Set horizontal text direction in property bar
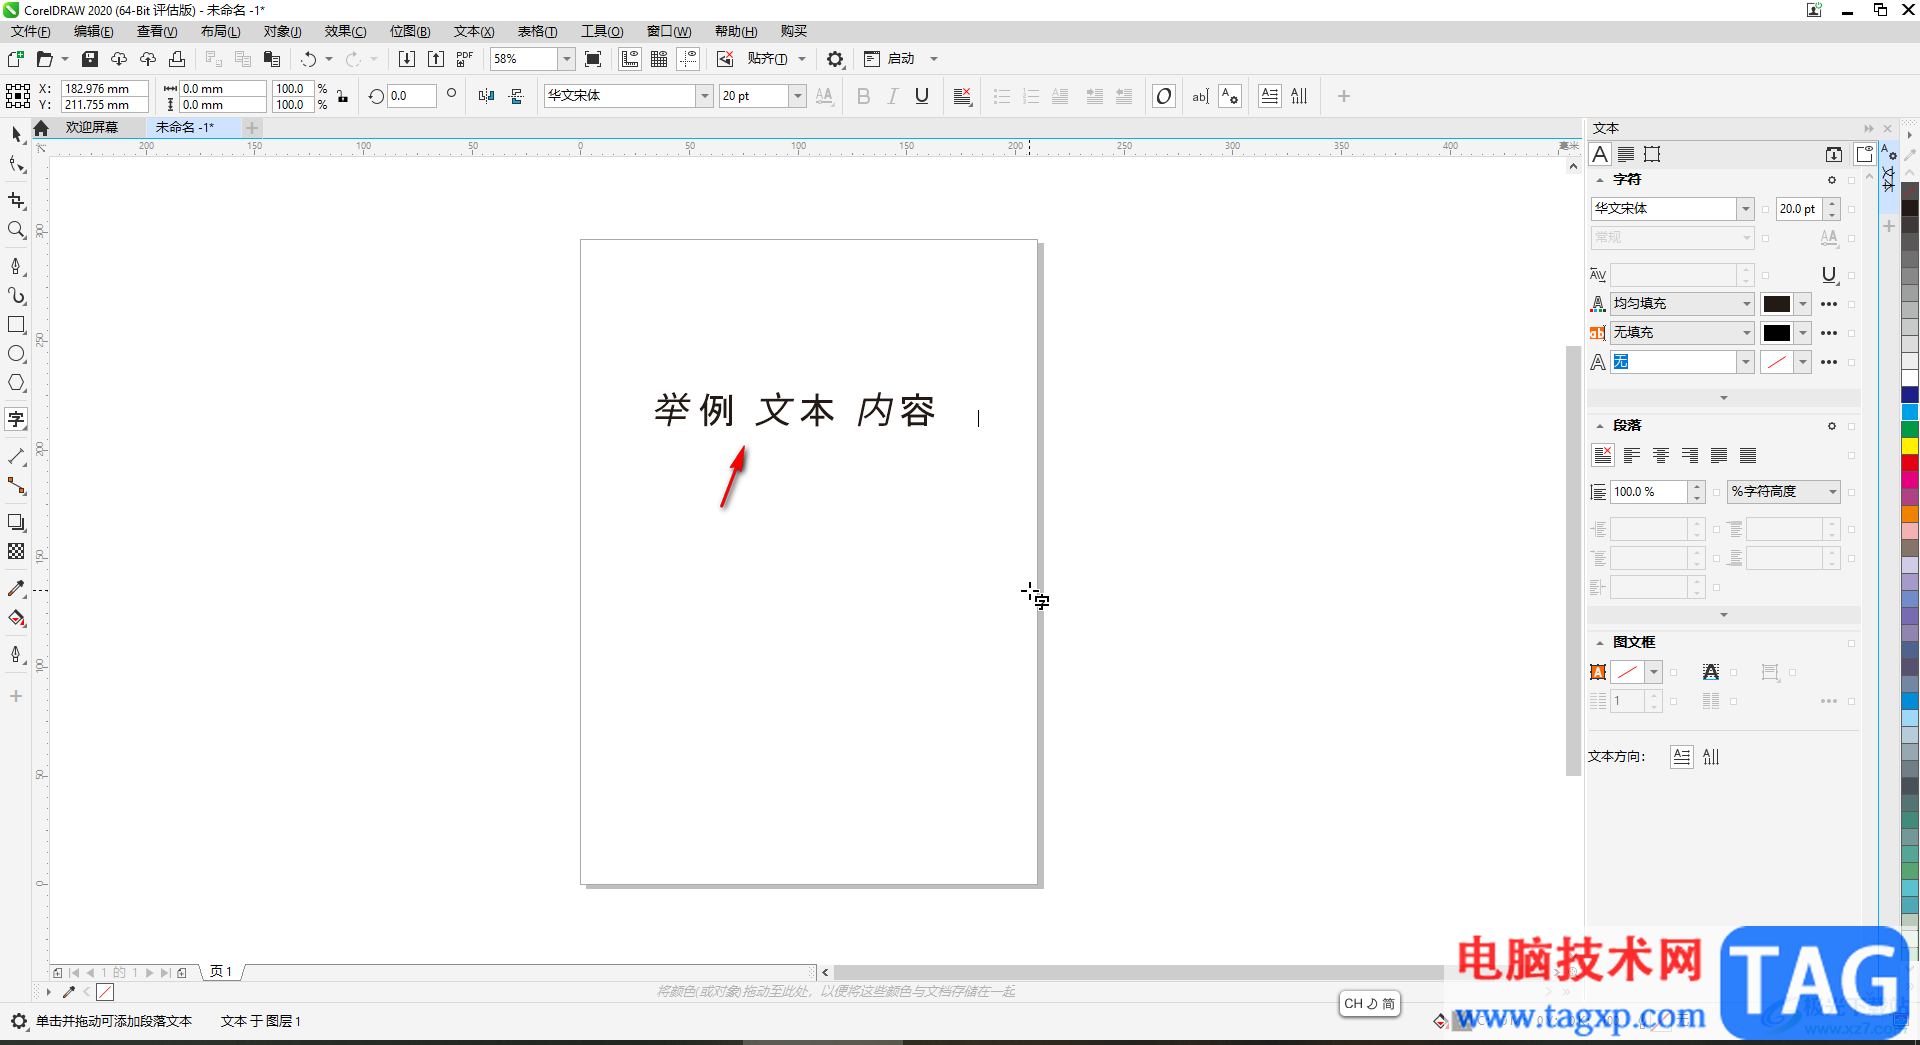Viewport: 1920px width, 1045px height. (1270, 96)
